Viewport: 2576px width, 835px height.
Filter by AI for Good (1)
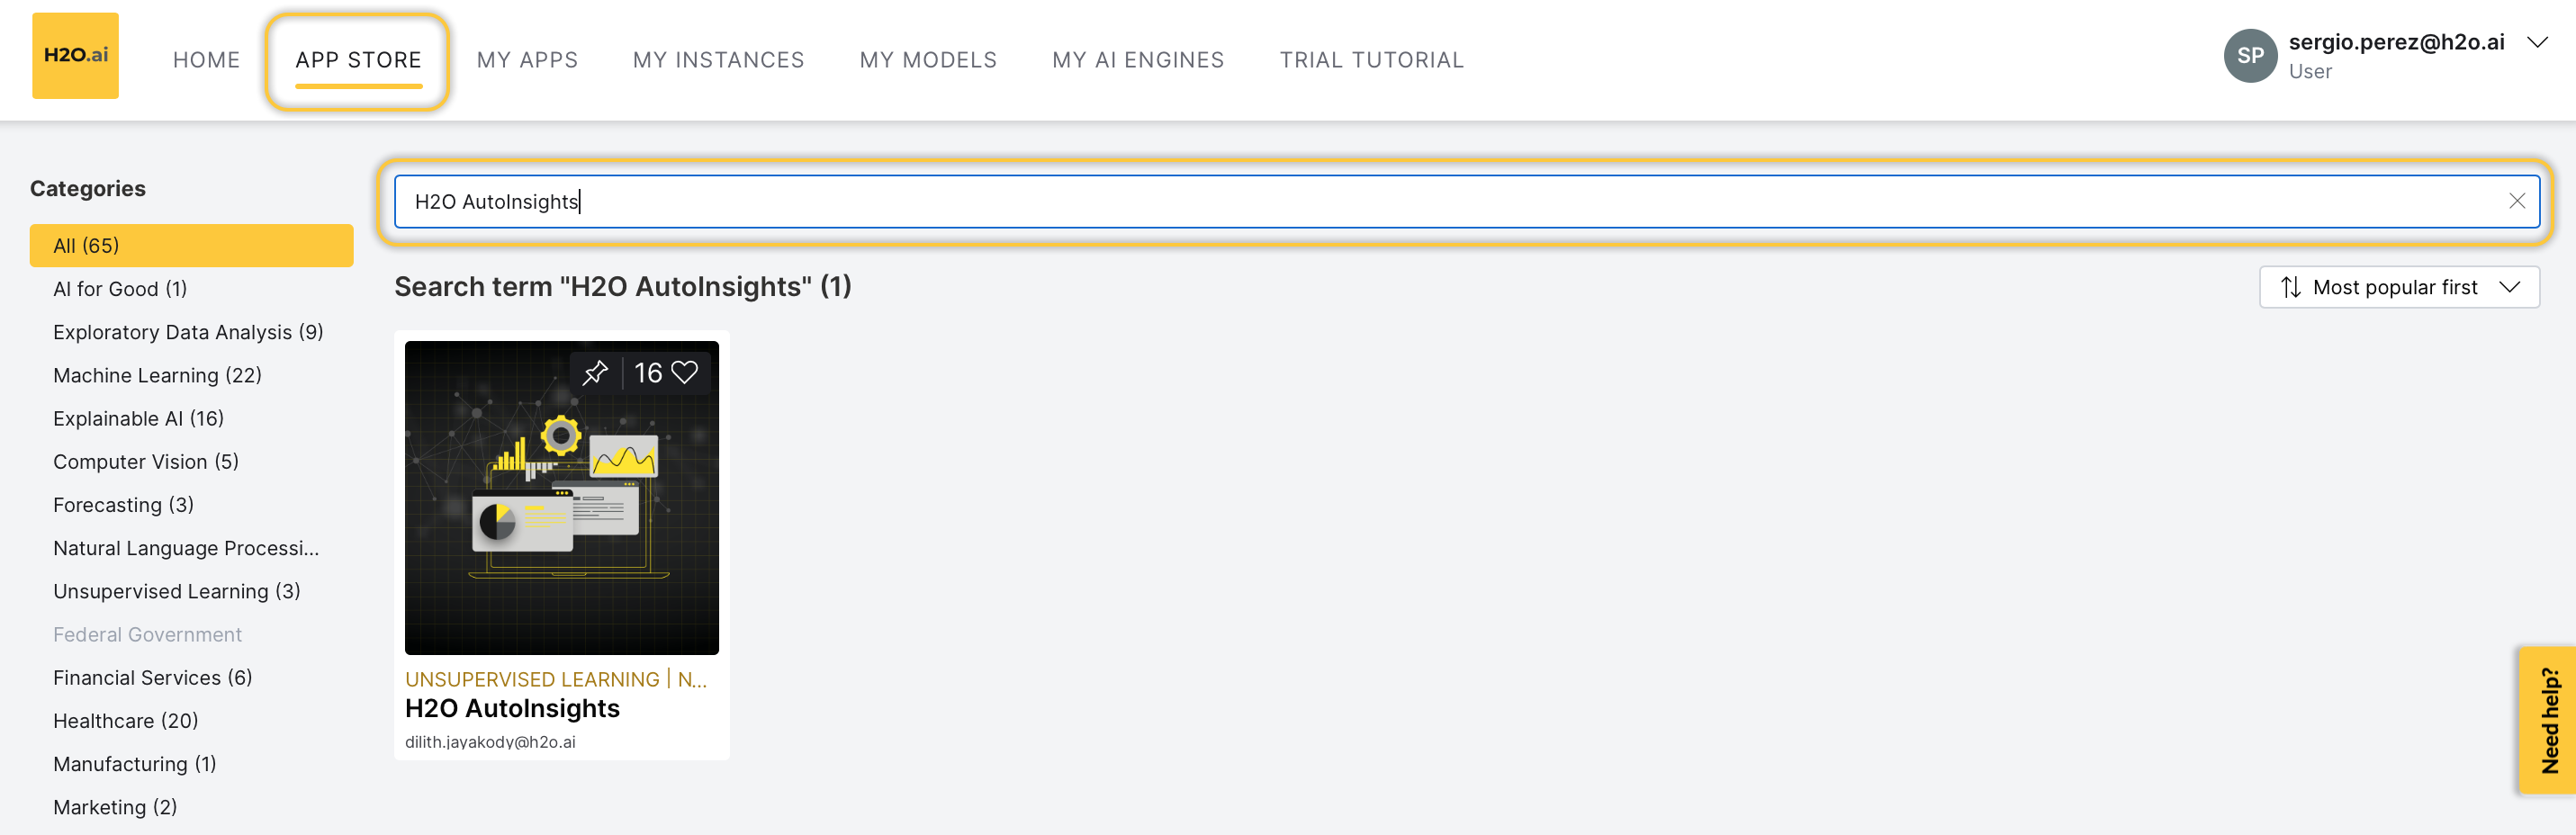(x=120, y=289)
